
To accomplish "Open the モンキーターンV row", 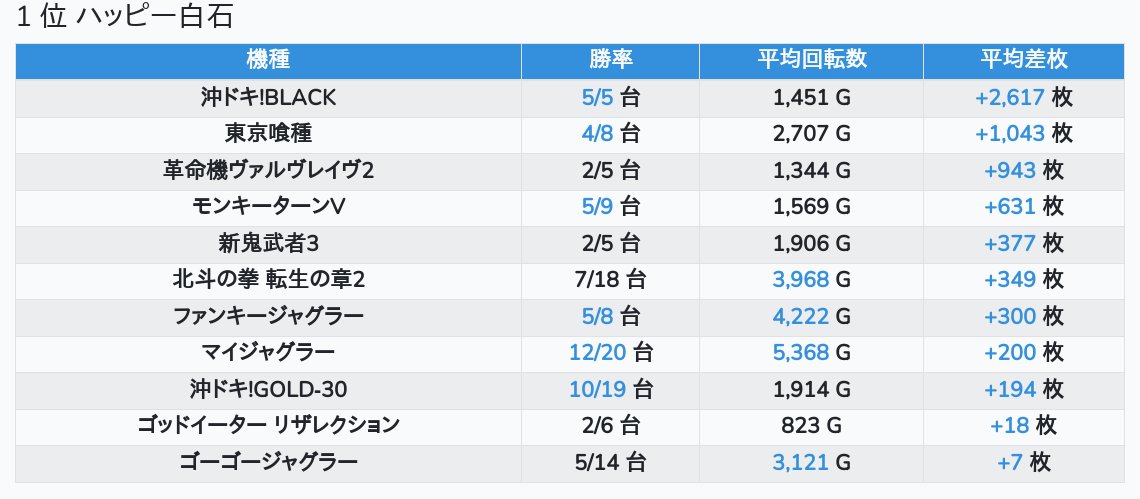I will pos(268,206).
